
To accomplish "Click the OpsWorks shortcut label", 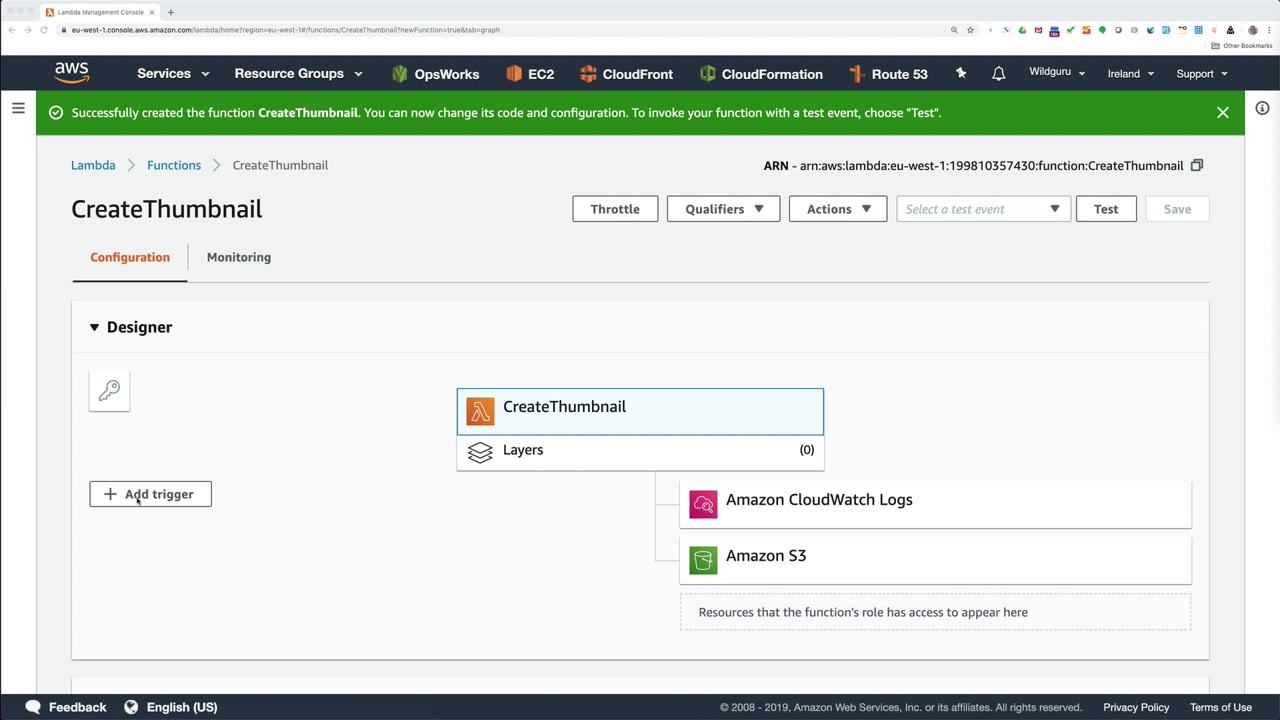I will click(x=447, y=74).
